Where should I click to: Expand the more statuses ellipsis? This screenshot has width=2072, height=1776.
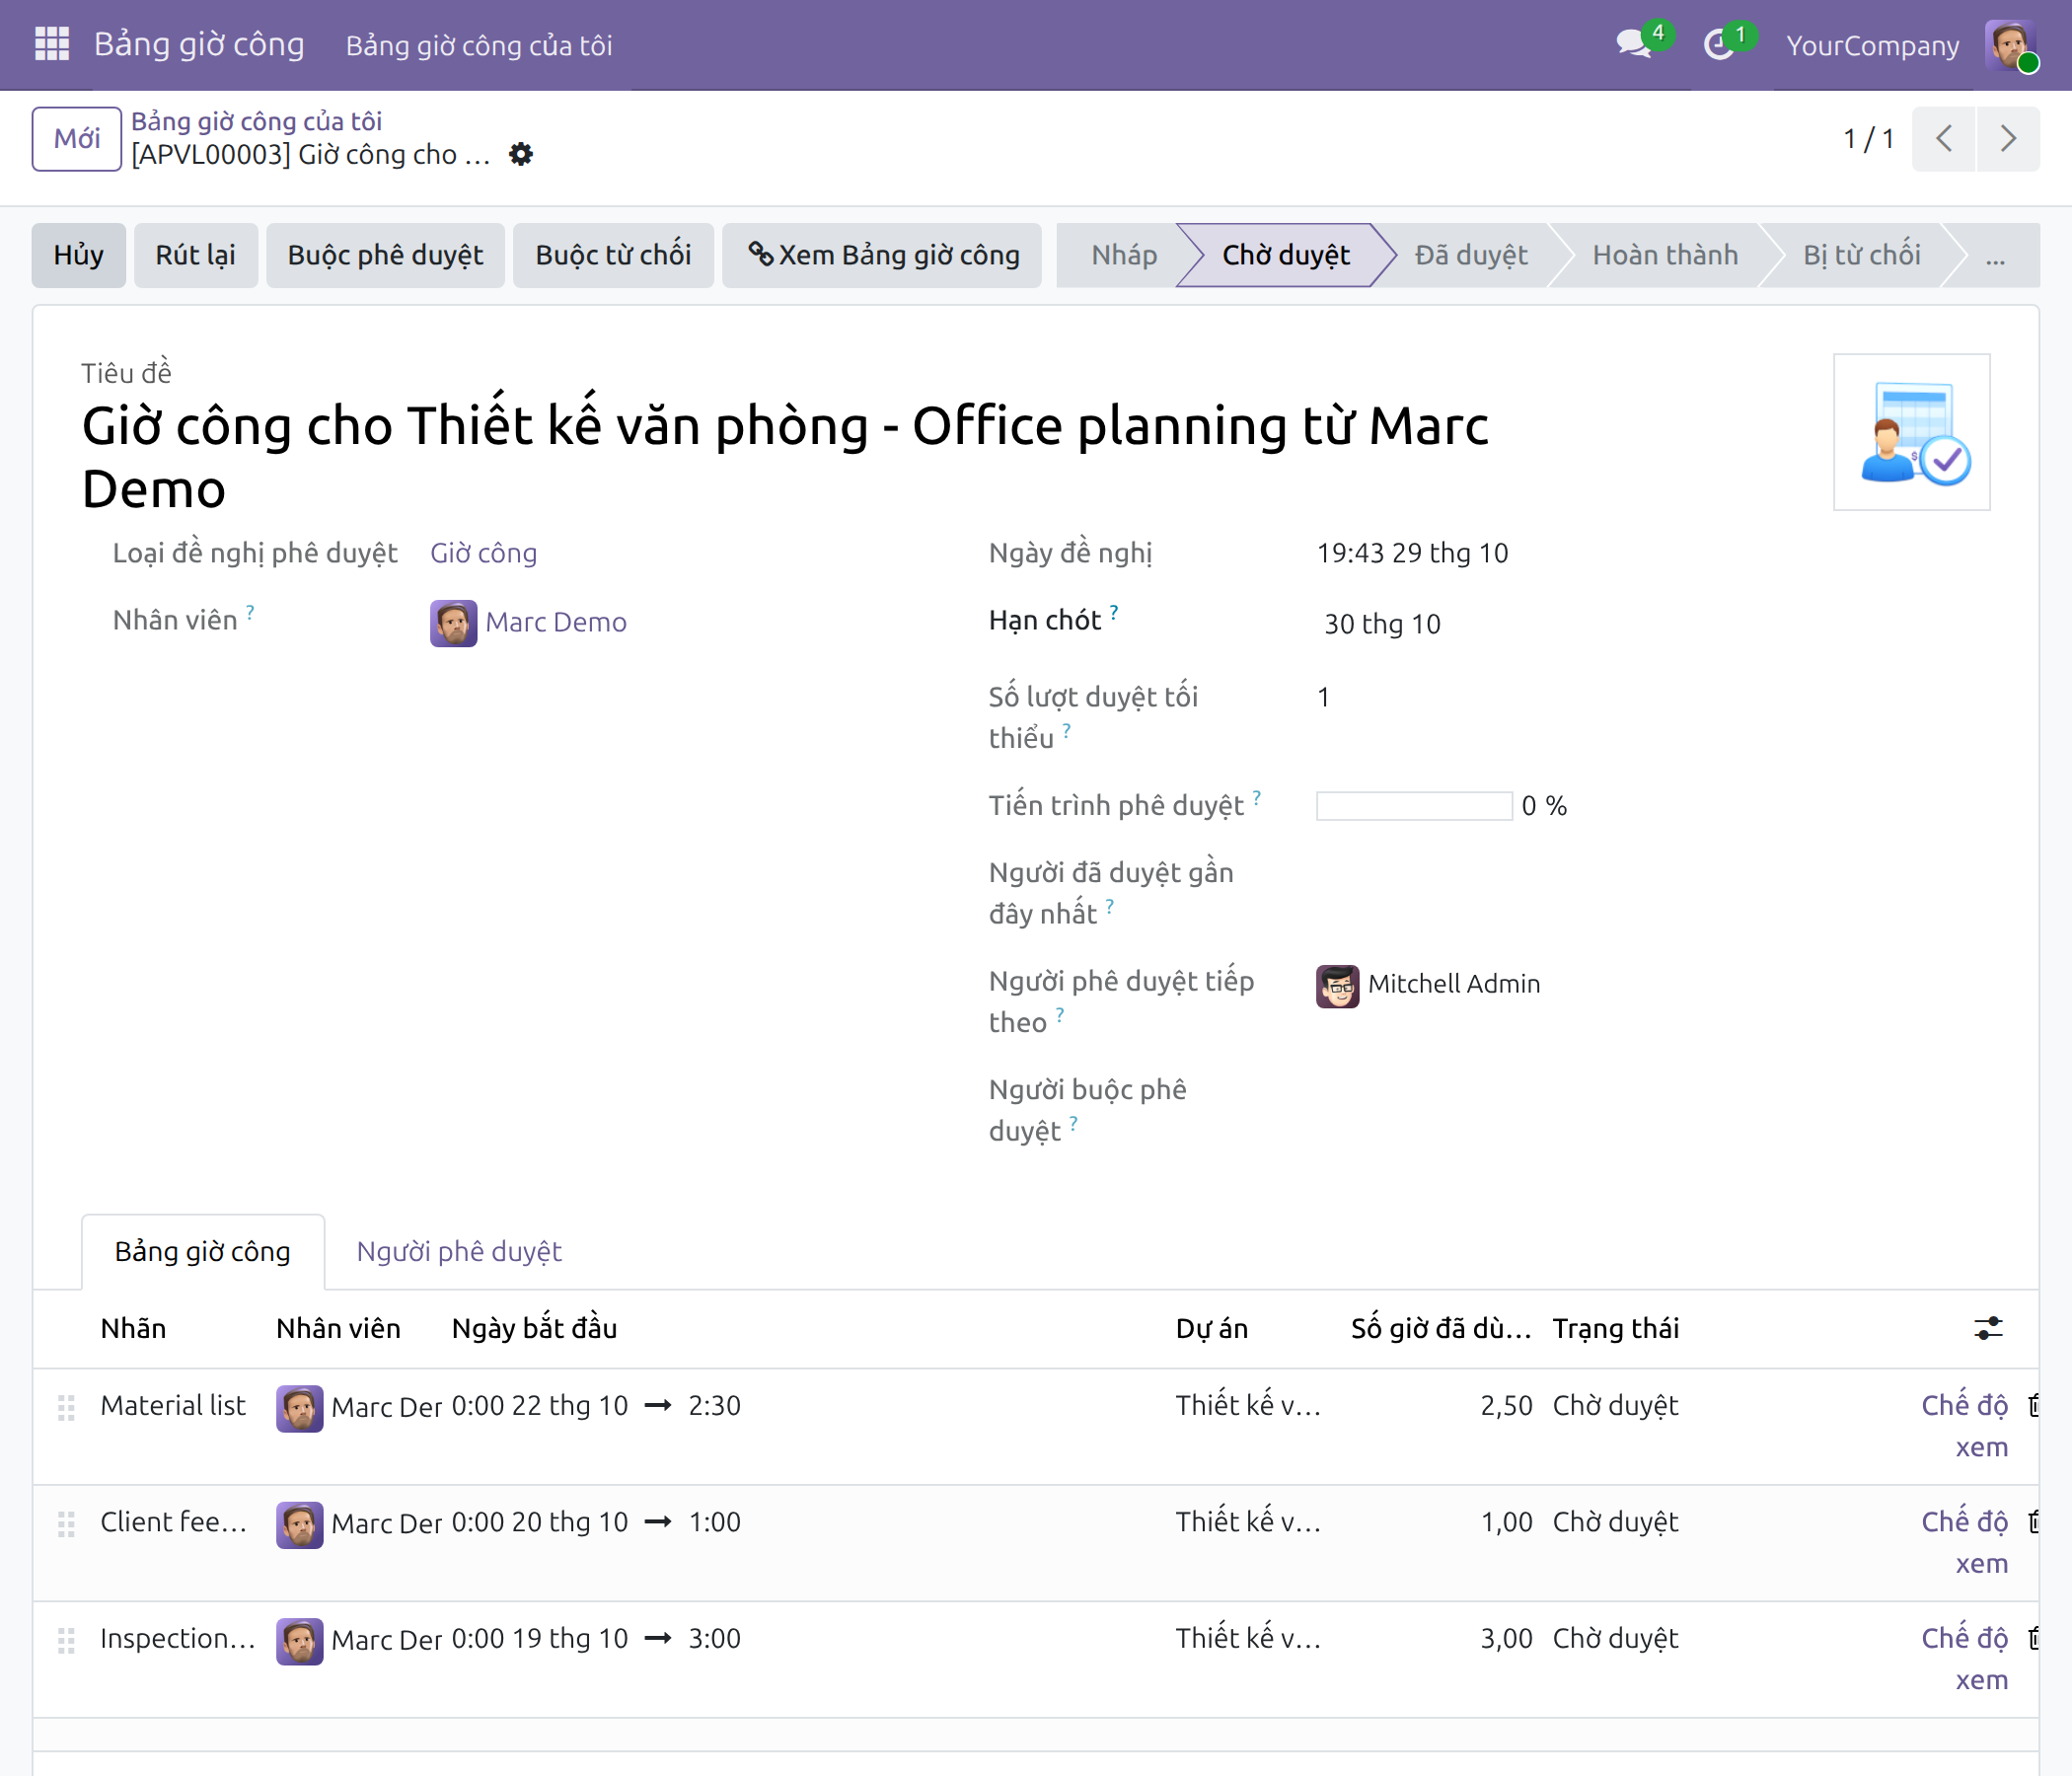coord(1995,256)
